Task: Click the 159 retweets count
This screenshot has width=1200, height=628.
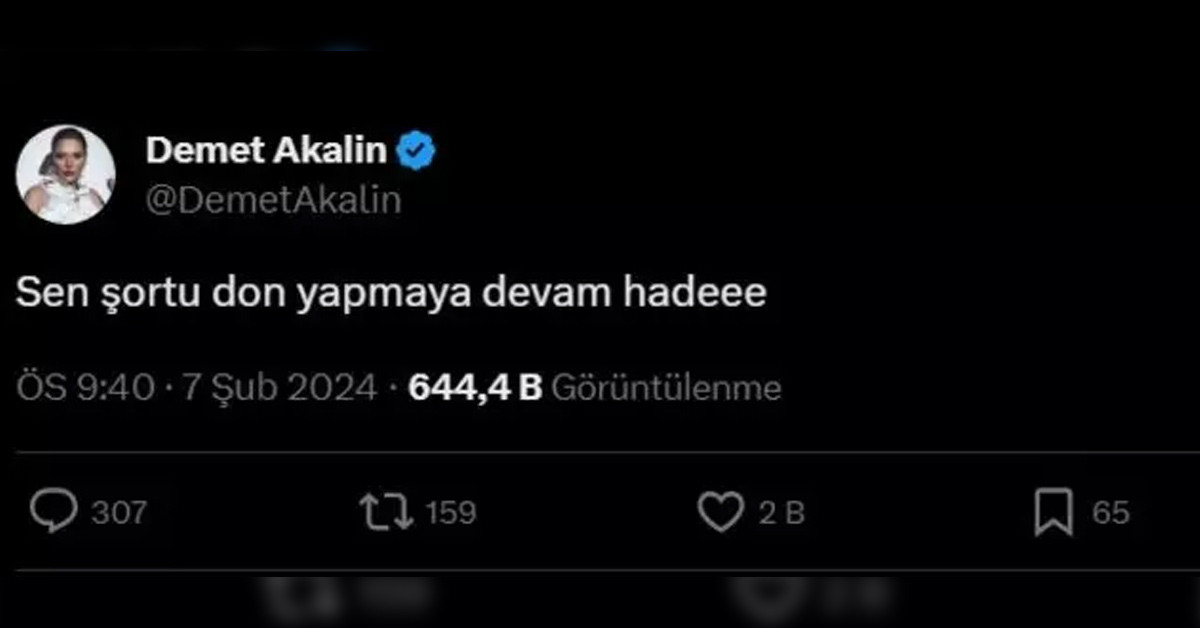Action: pos(451,513)
